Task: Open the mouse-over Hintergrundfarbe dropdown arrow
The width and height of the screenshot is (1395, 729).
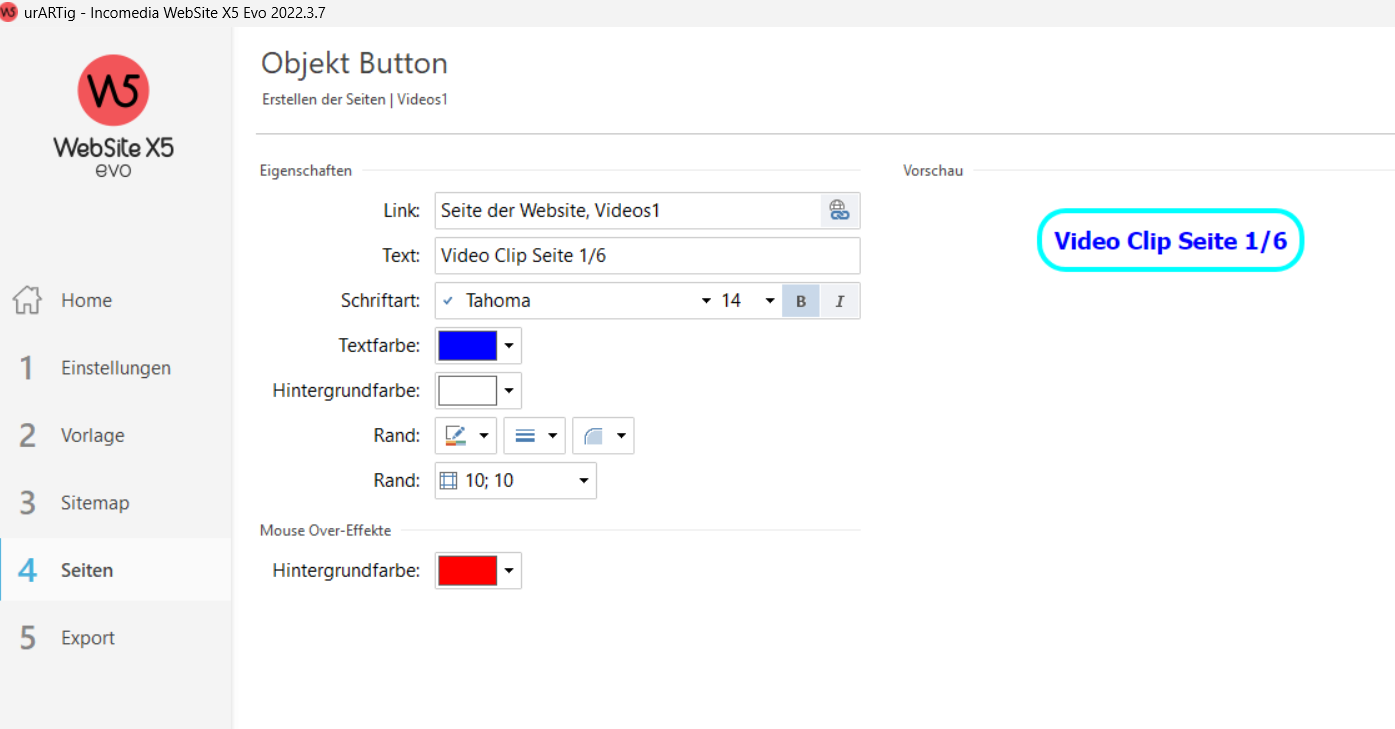Action: pyautogui.click(x=509, y=571)
